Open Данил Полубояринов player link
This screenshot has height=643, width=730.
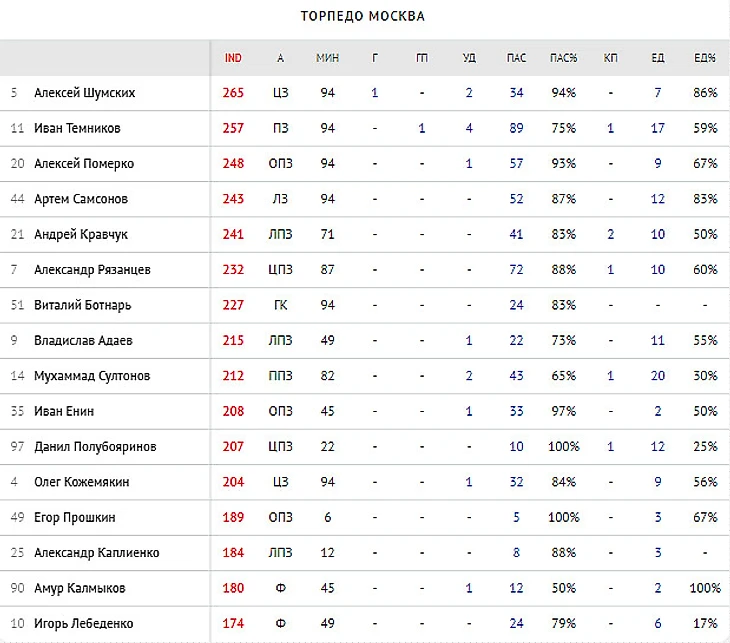[95, 446]
